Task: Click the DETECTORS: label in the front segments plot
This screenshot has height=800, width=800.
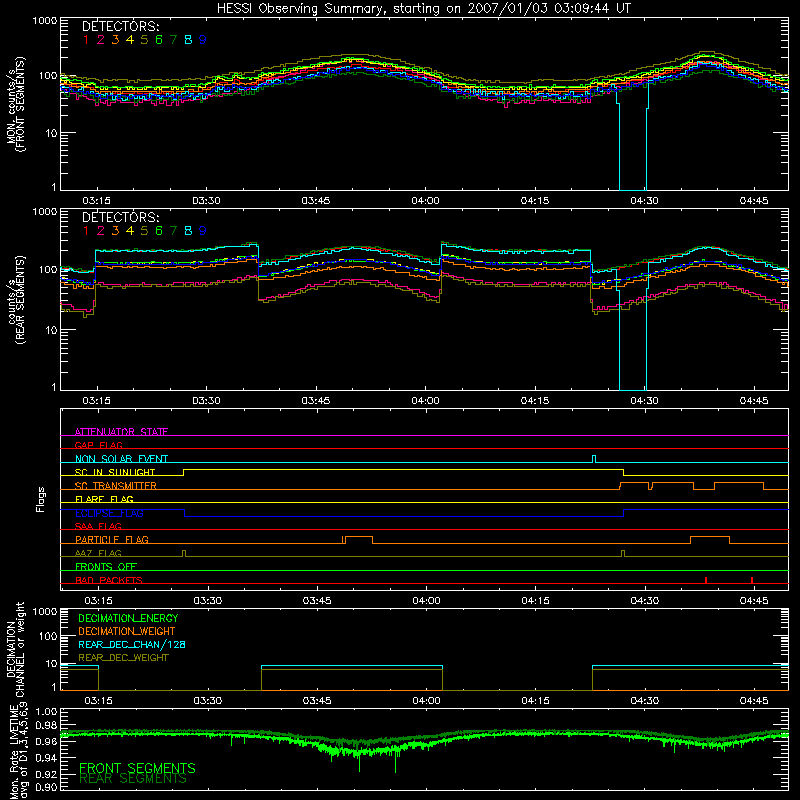Action: [120, 26]
